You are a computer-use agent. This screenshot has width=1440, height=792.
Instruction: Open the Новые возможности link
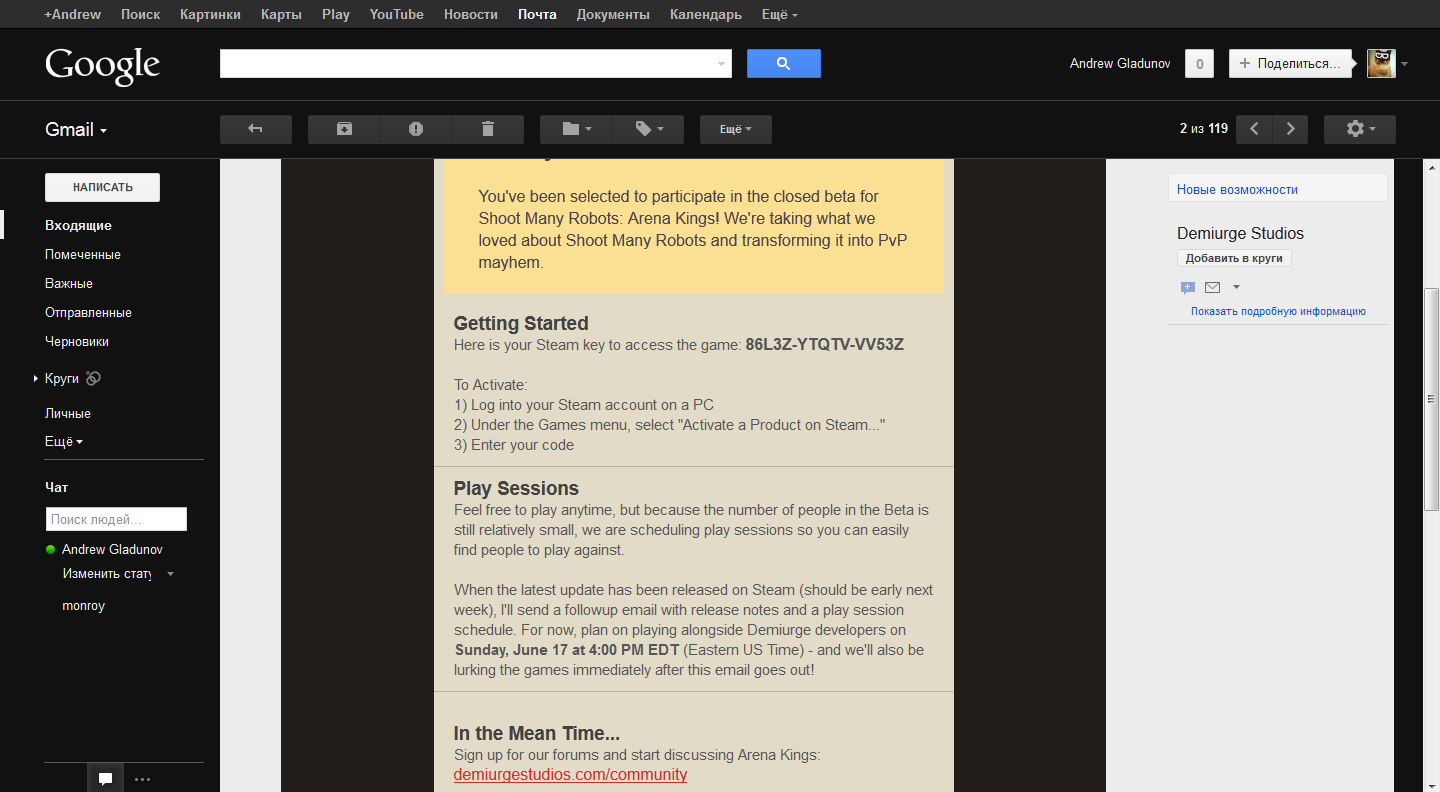click(x=1237, y=189)
